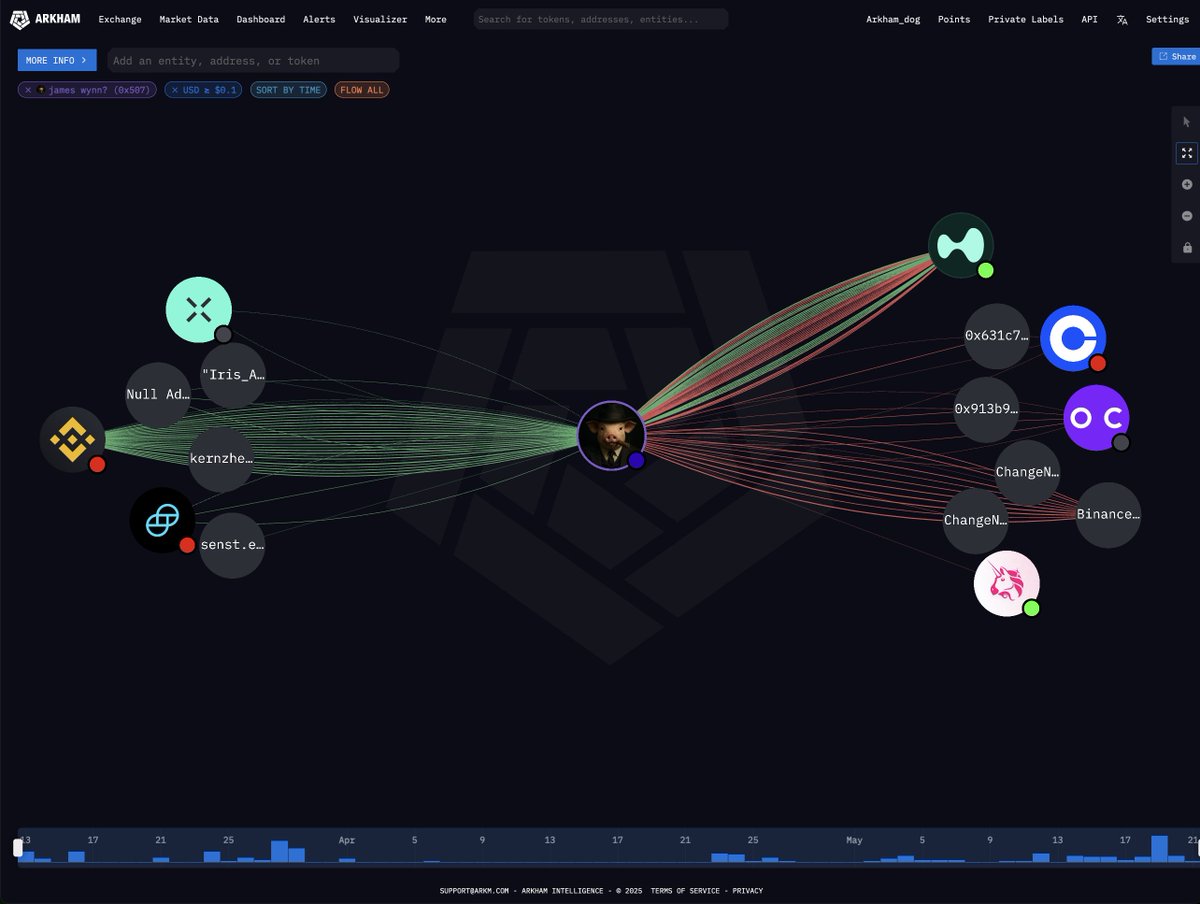
Task: Open the More menu in header
Action: pos(435,19)
